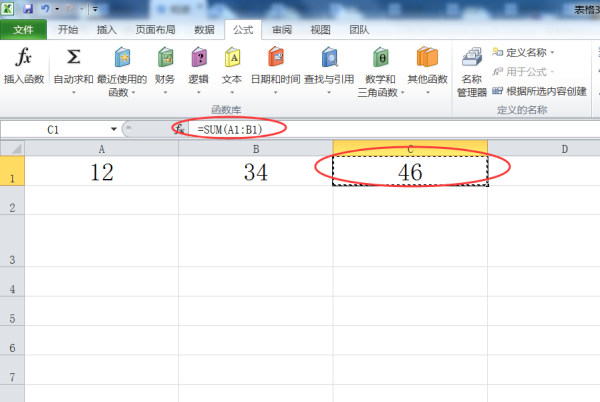Click Create from Selection (根据所选内容创建)
This screenshot has width=600, height=402.
click(x=539, y=91)
